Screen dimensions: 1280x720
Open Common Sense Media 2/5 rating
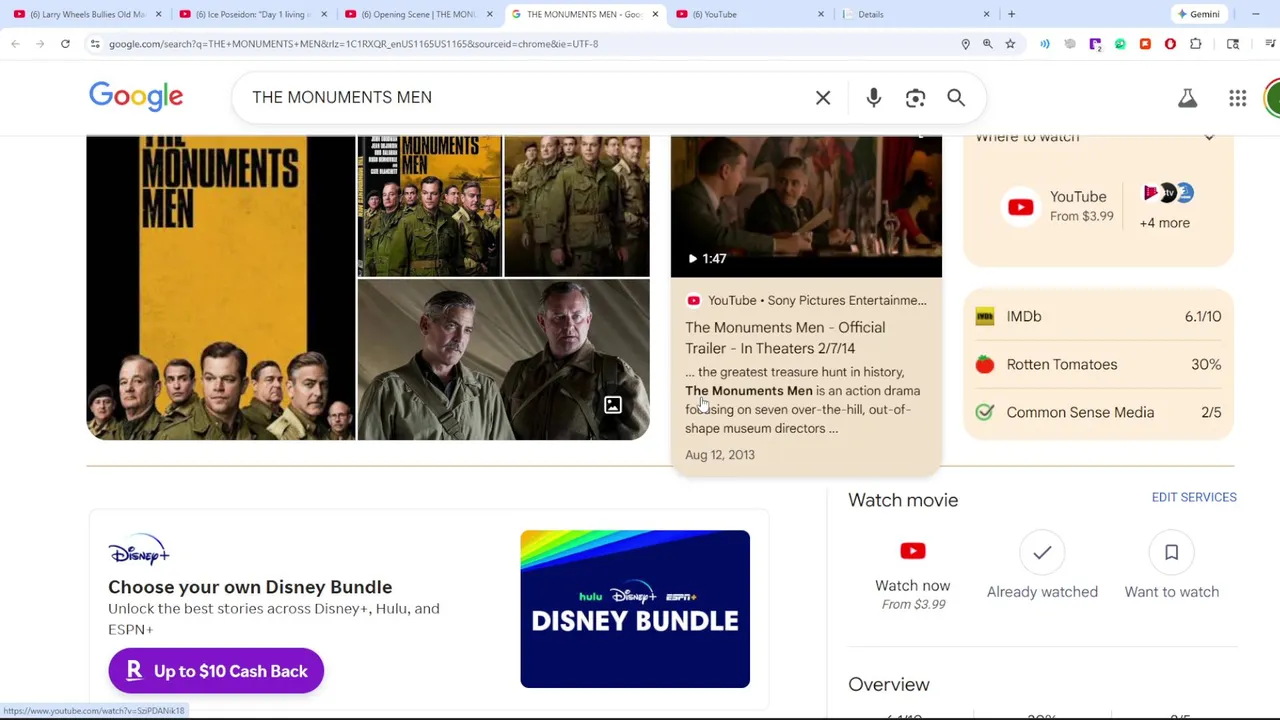tap(1098, 412)
